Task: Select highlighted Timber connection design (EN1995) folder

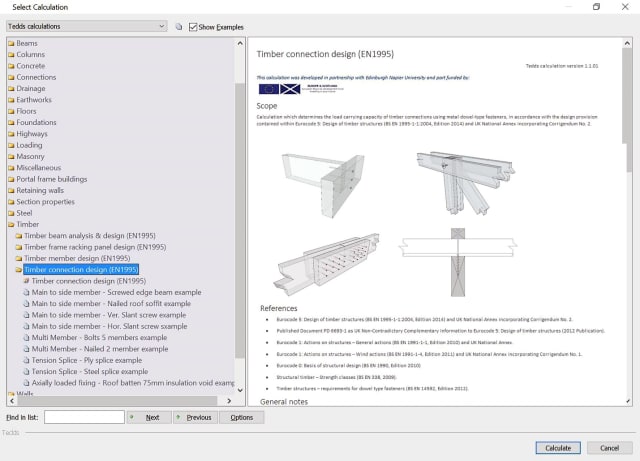Action: tap(81, 269)
